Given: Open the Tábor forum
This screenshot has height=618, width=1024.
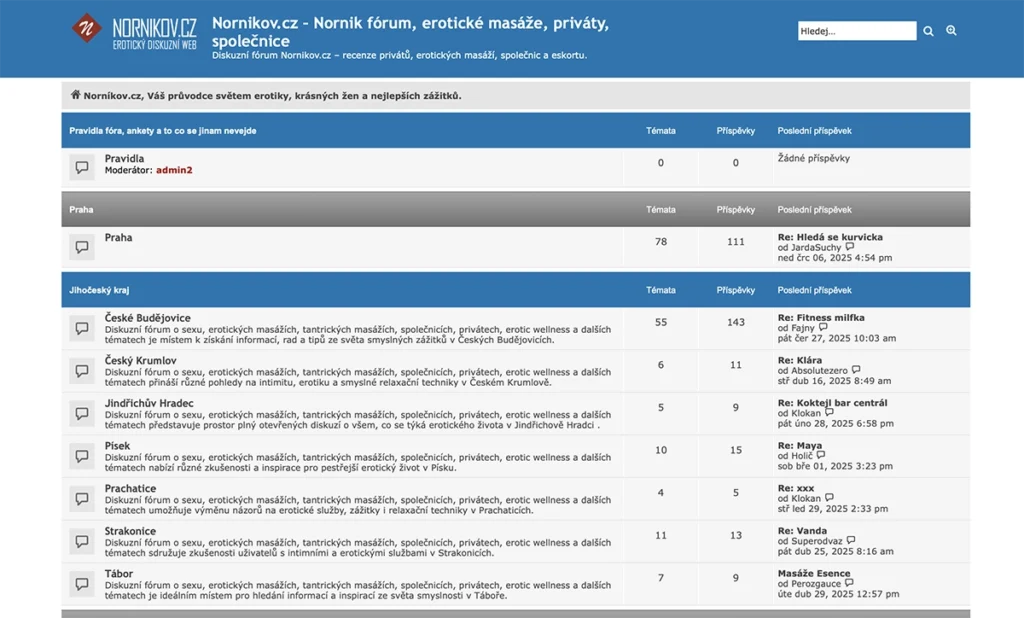Looking at the screenshot, I should tap(118, 574).
